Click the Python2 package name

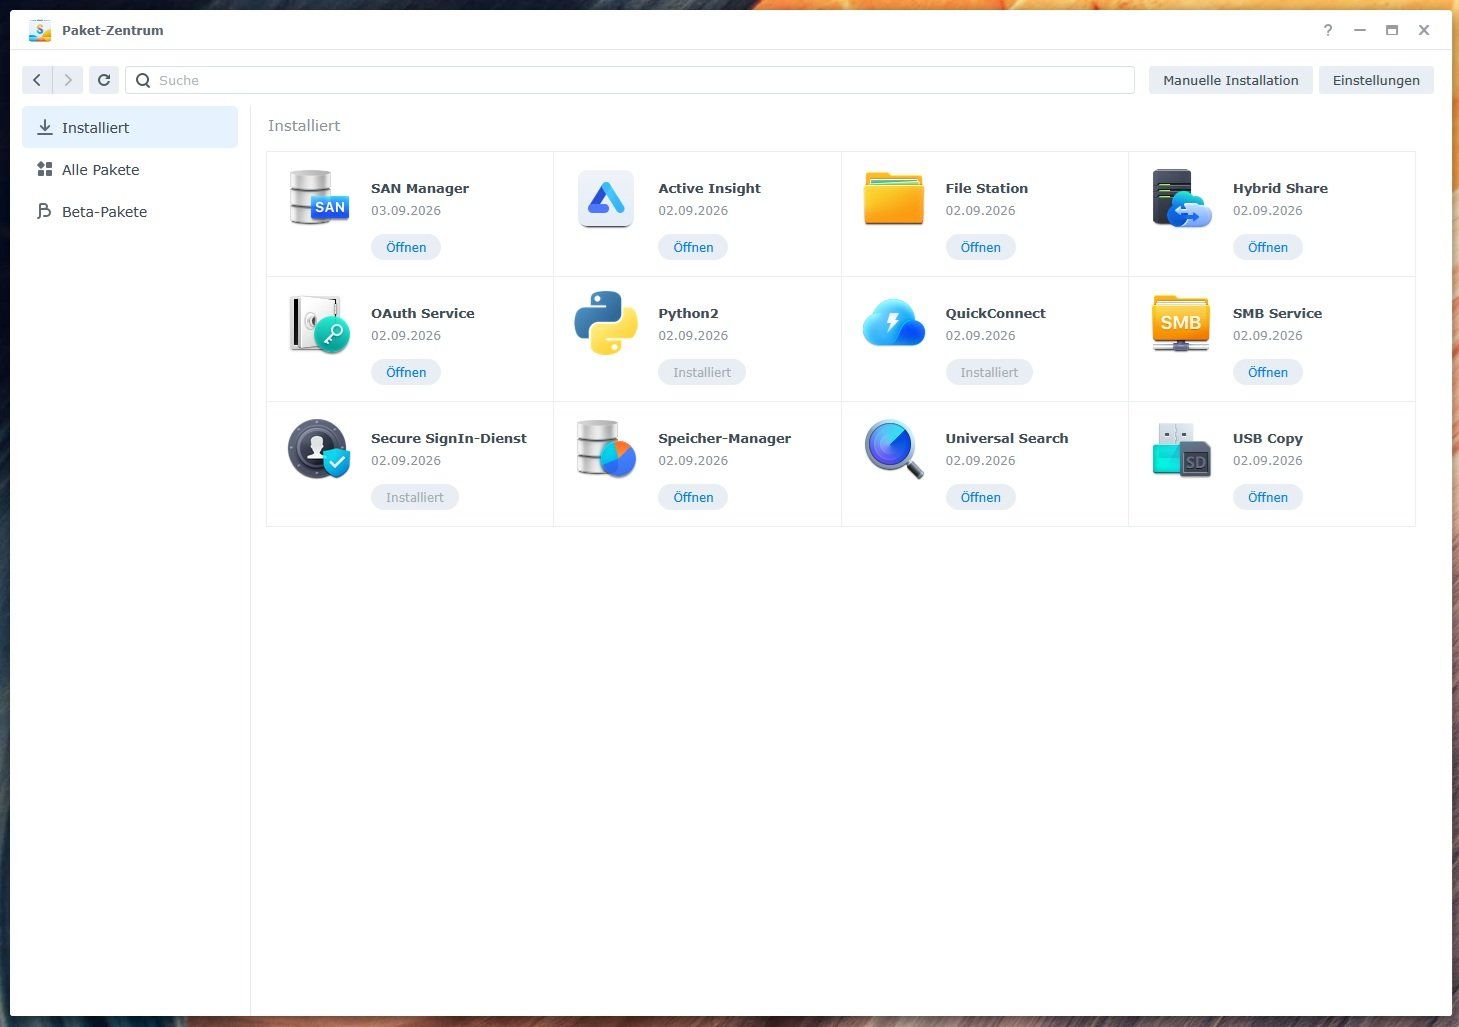click(688, 313)
